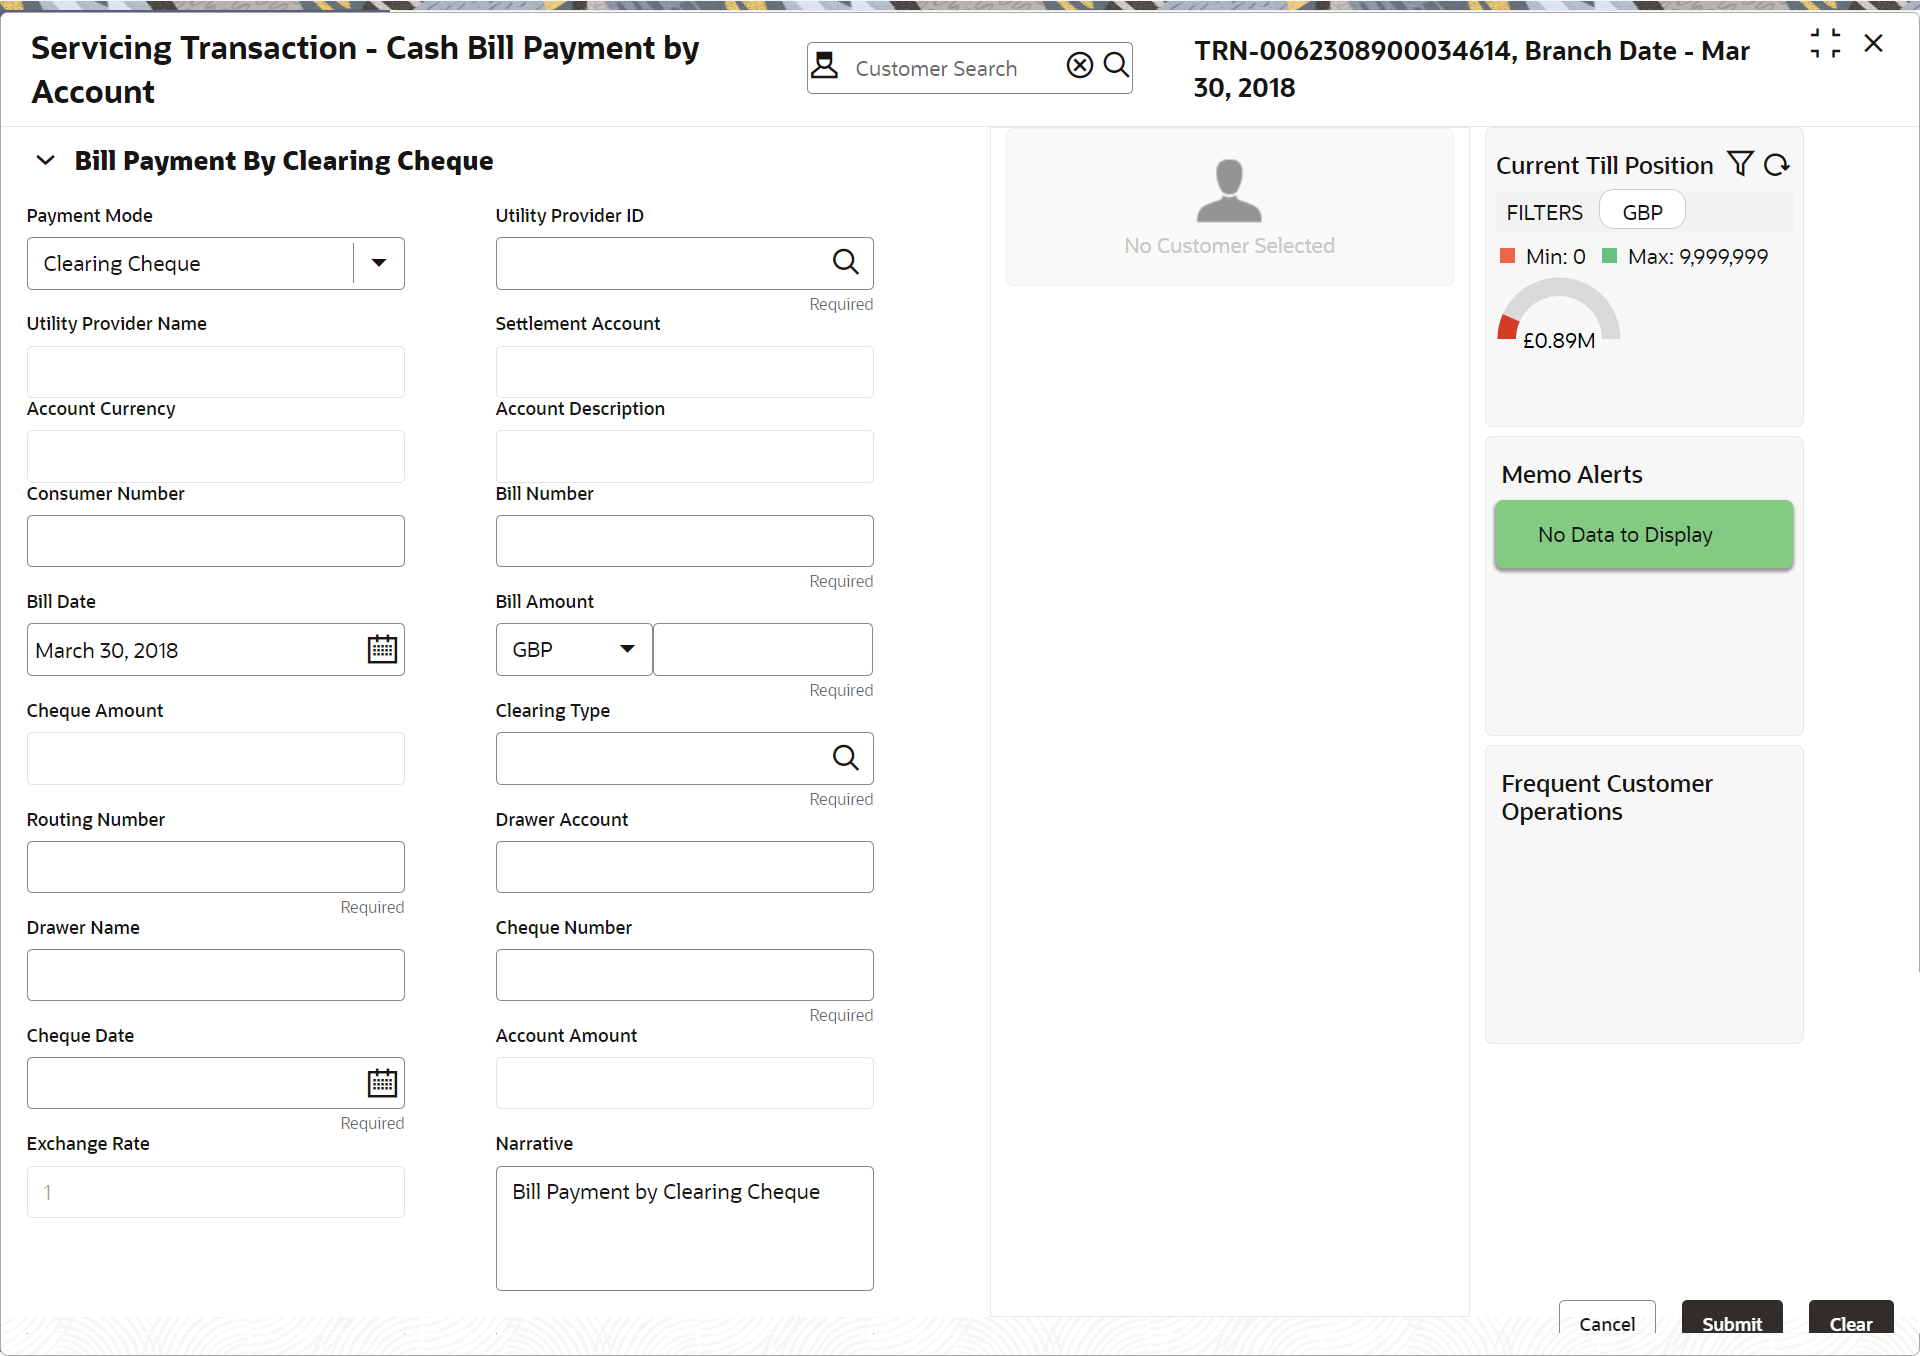Screen dimensions: 1920x1356
Task: Open the Bill Amount currency dropdown
Action: [x=626, y=649]
